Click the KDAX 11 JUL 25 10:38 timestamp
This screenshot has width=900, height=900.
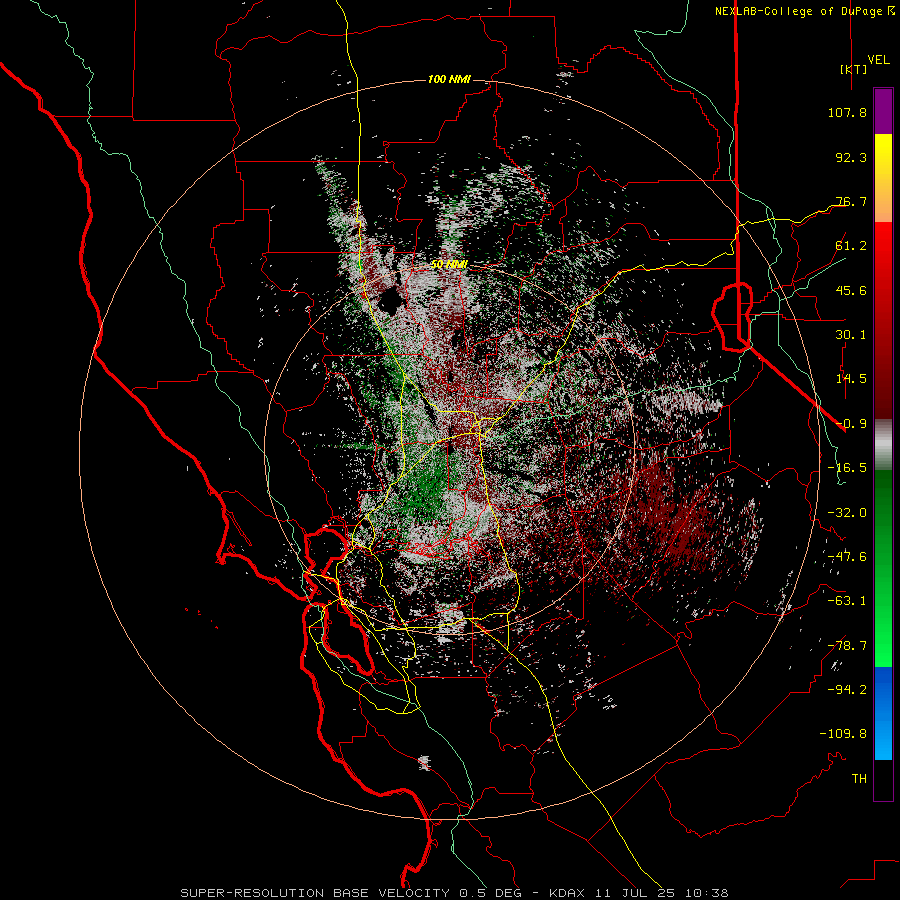click(x=638, y=893)
